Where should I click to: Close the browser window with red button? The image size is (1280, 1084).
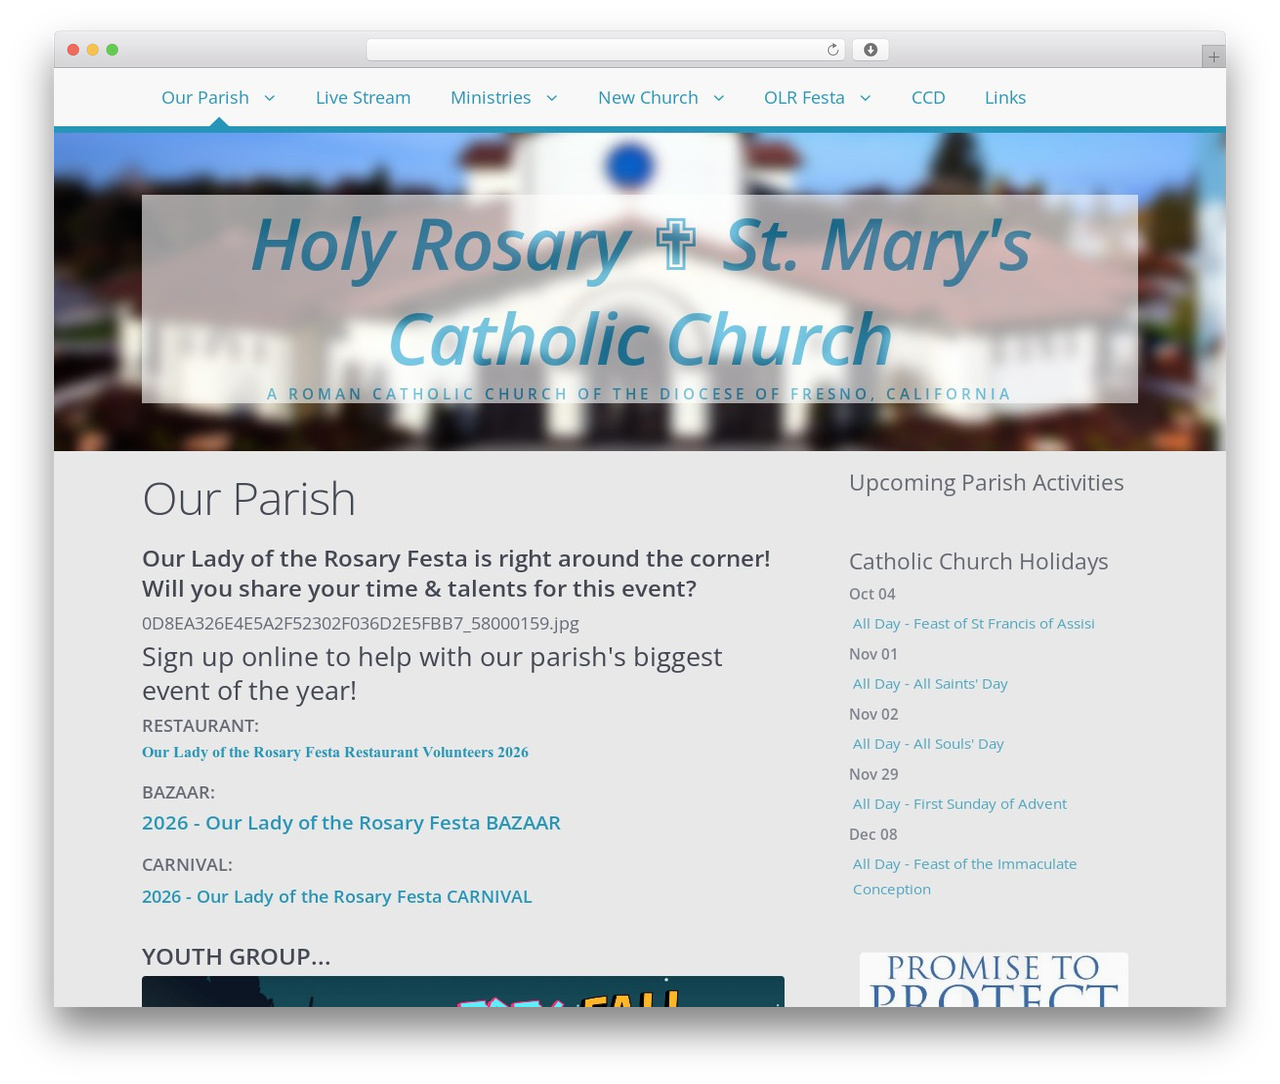(73, 50)
